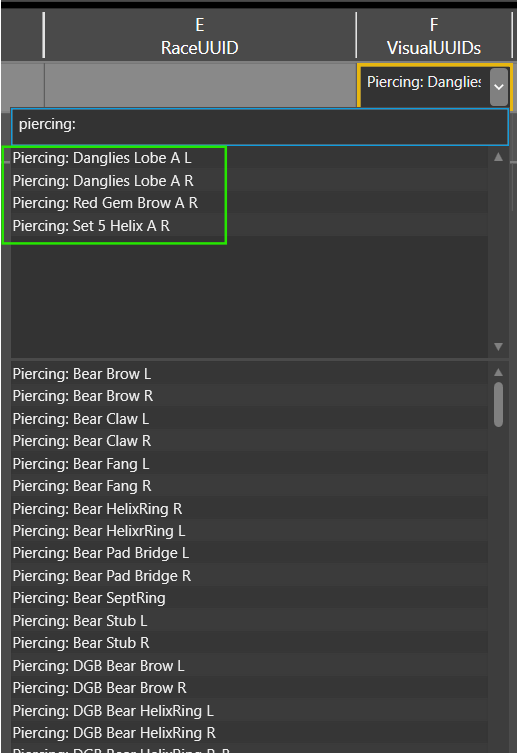Viewport: 517px width, 753px height.
Task: Click up arrow of selected items scrollbar
Action: pyautogui.click(x=498, y=157)
